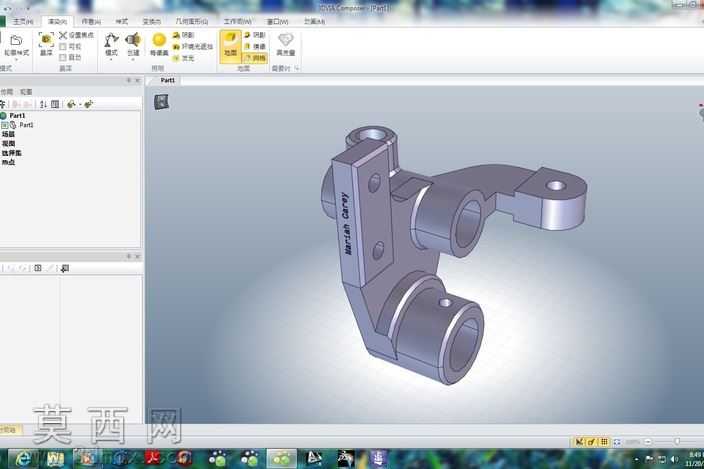The image size is (704, 469).
Task: Select the 渲染 (Render) ribbon tab
Action: click(57, 22)
